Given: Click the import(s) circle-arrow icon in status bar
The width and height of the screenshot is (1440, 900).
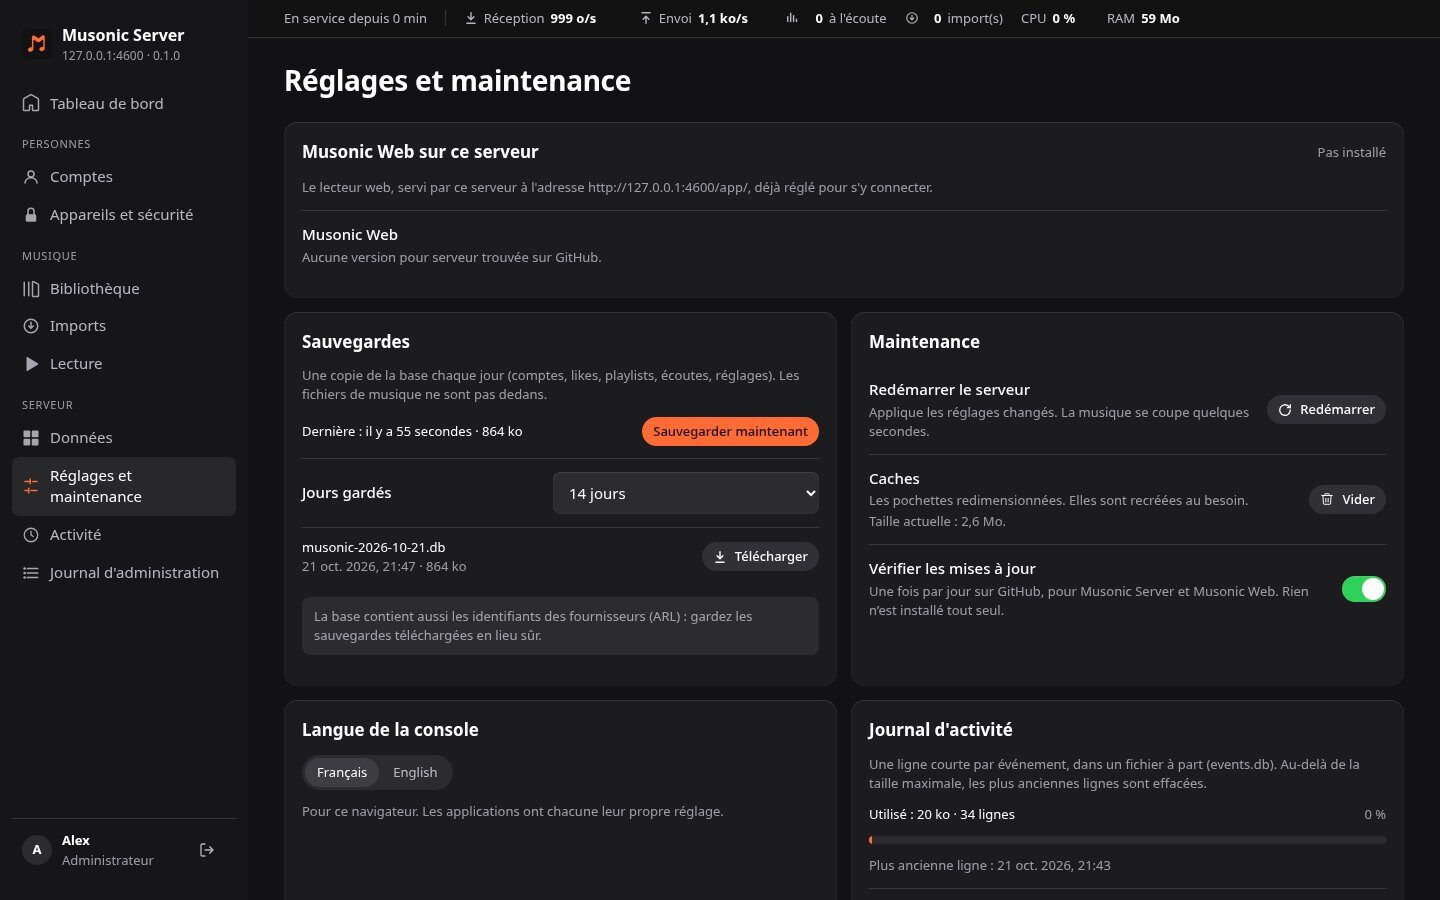Looking at the screenshot, I should click(x=912, y=18).
